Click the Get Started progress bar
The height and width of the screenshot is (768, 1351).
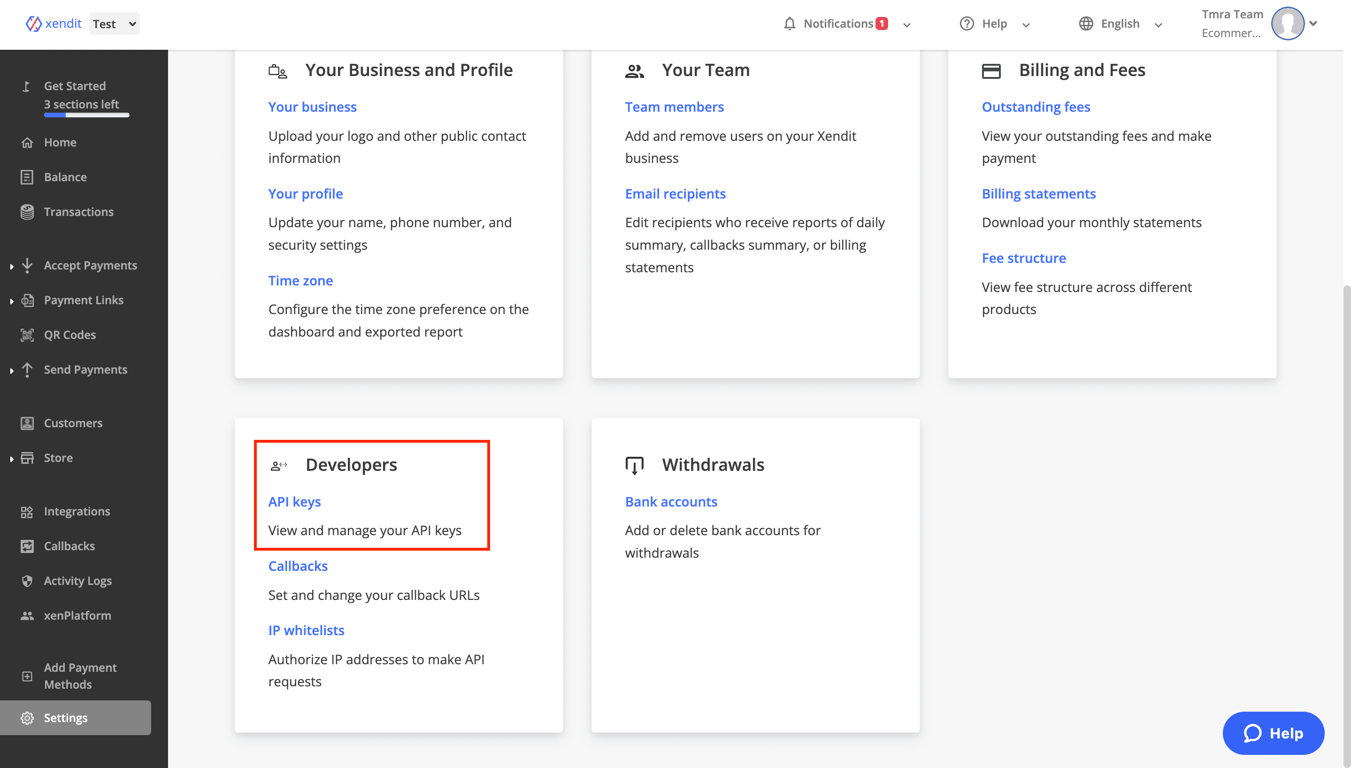pos(86,115)
